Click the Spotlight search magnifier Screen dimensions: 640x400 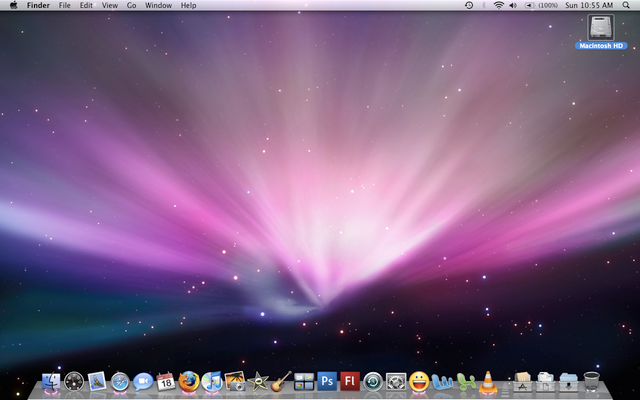click(628, 6)
